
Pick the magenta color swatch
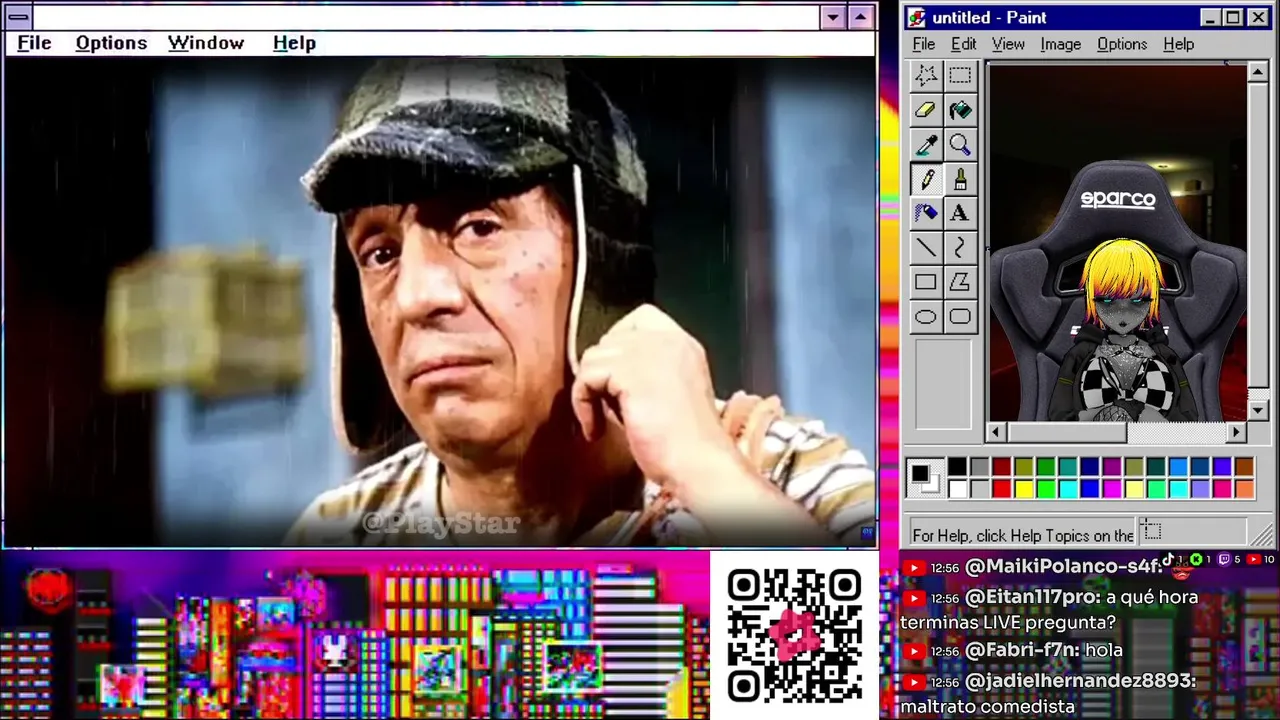[x=1111, y=488]
